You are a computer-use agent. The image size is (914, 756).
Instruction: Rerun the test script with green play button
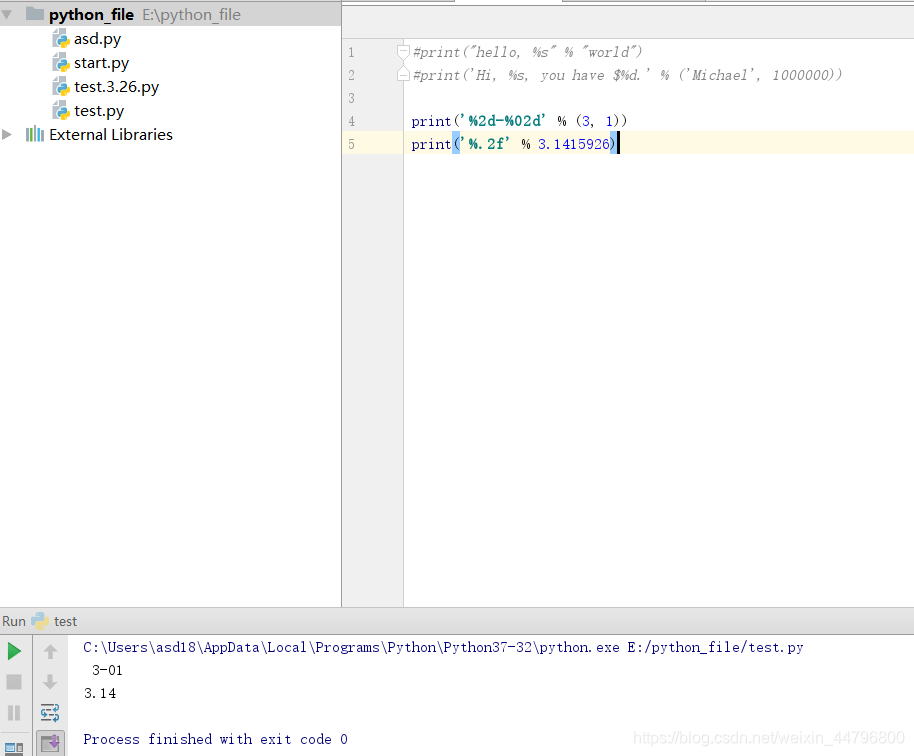pyautogui.click(x=14, y=651)
